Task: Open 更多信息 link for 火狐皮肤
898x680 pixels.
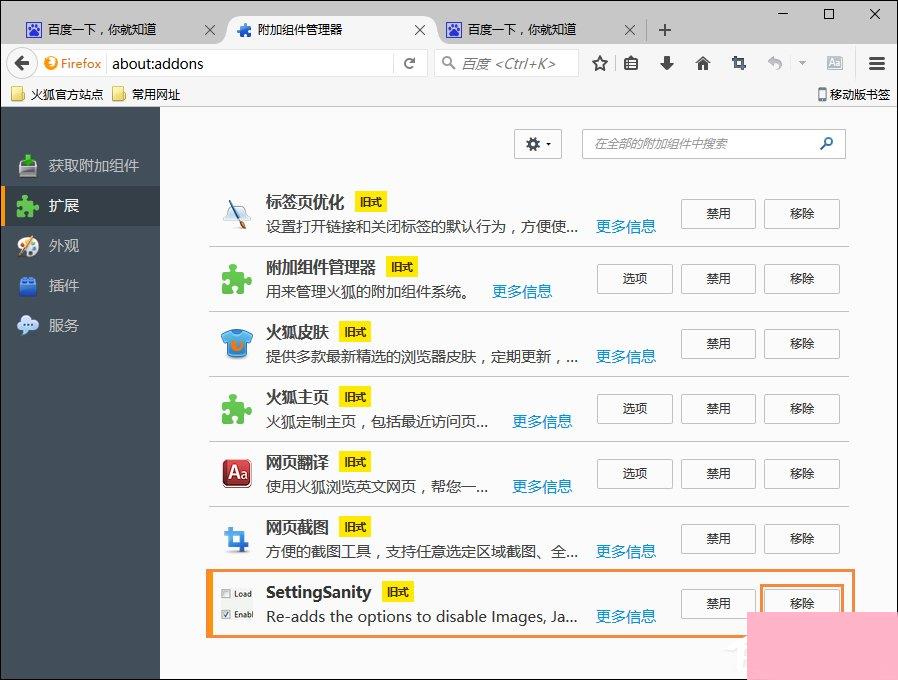Action: click(625, 357)
